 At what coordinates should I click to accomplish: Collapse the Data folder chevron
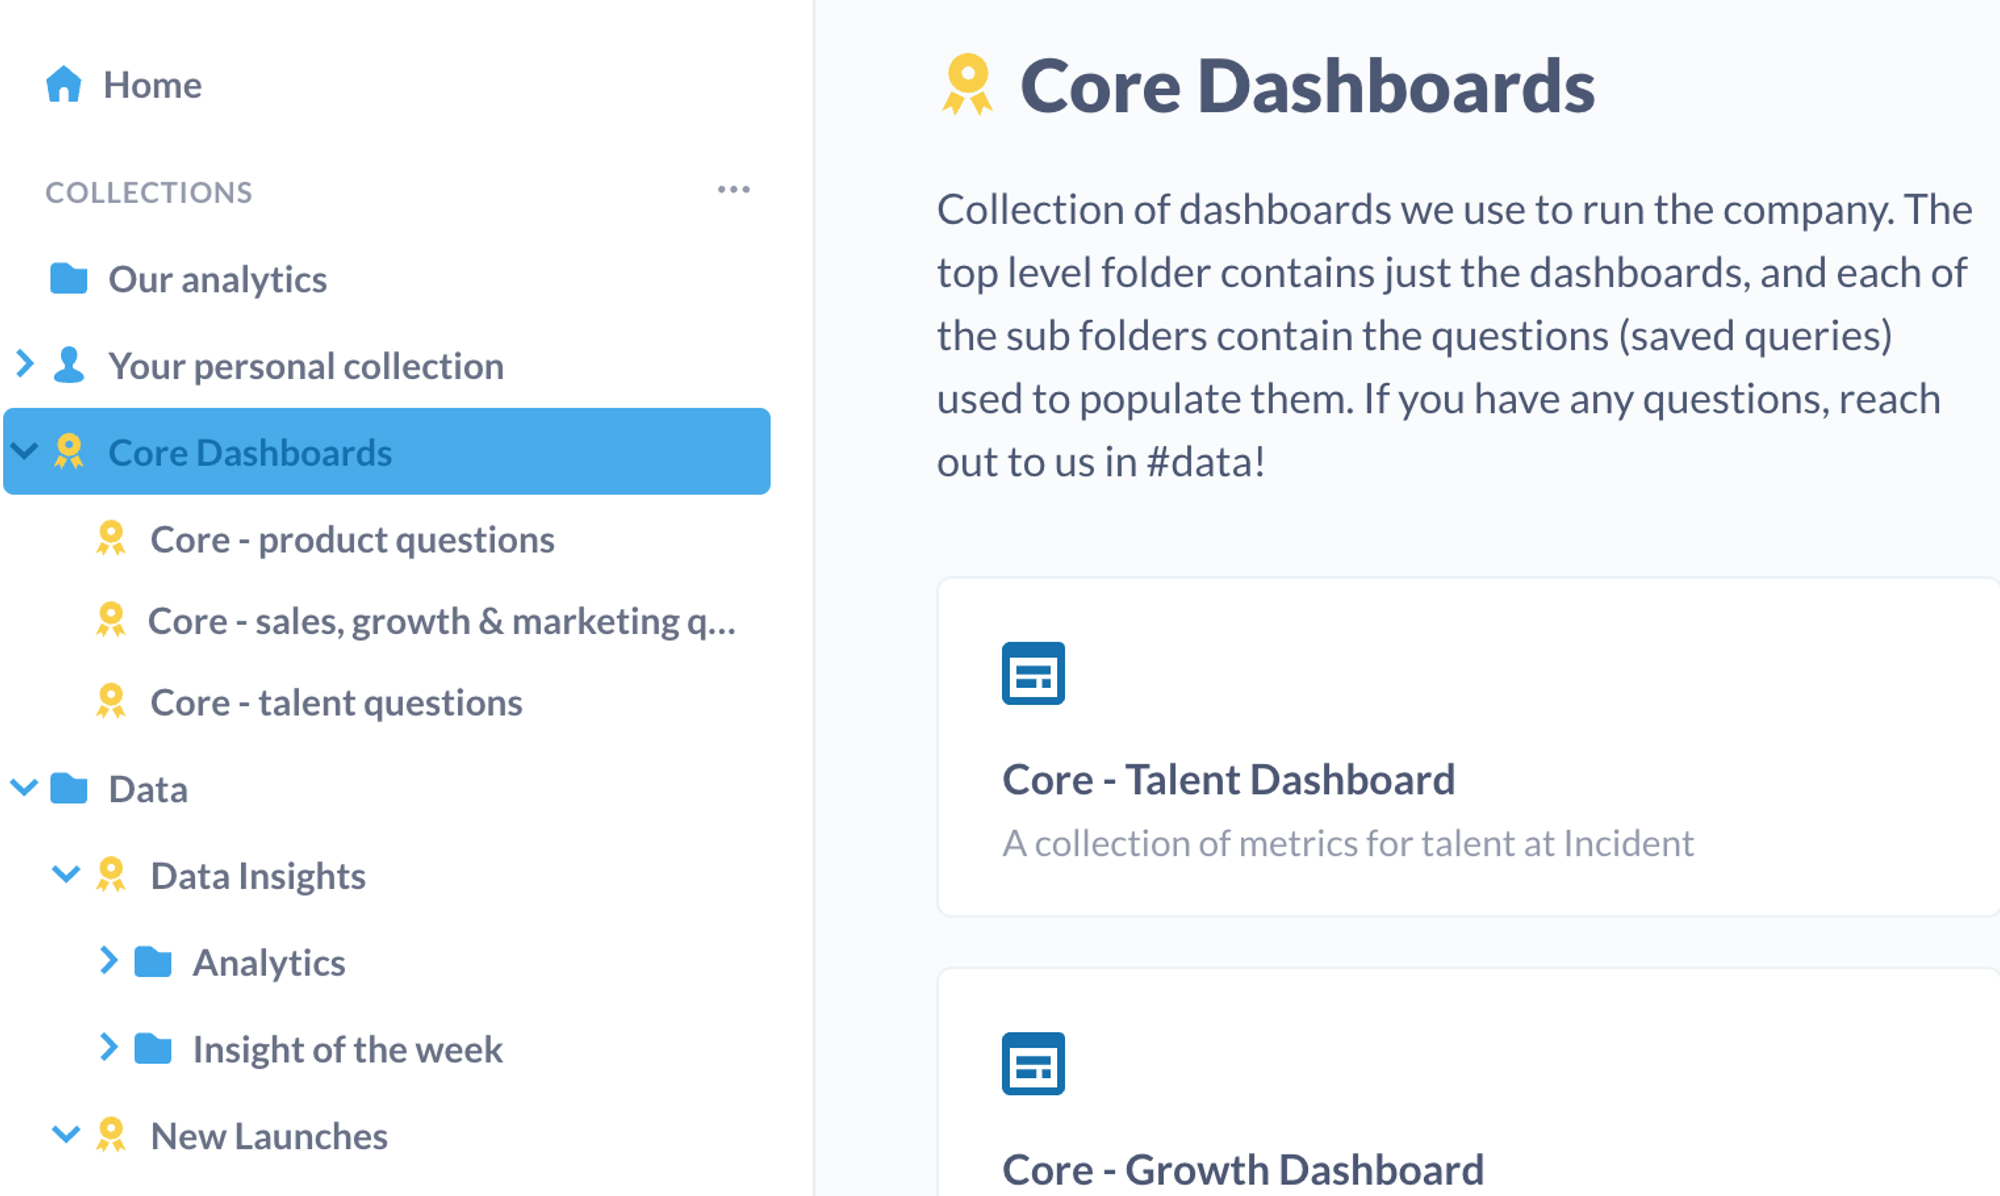tap(25, 788)
